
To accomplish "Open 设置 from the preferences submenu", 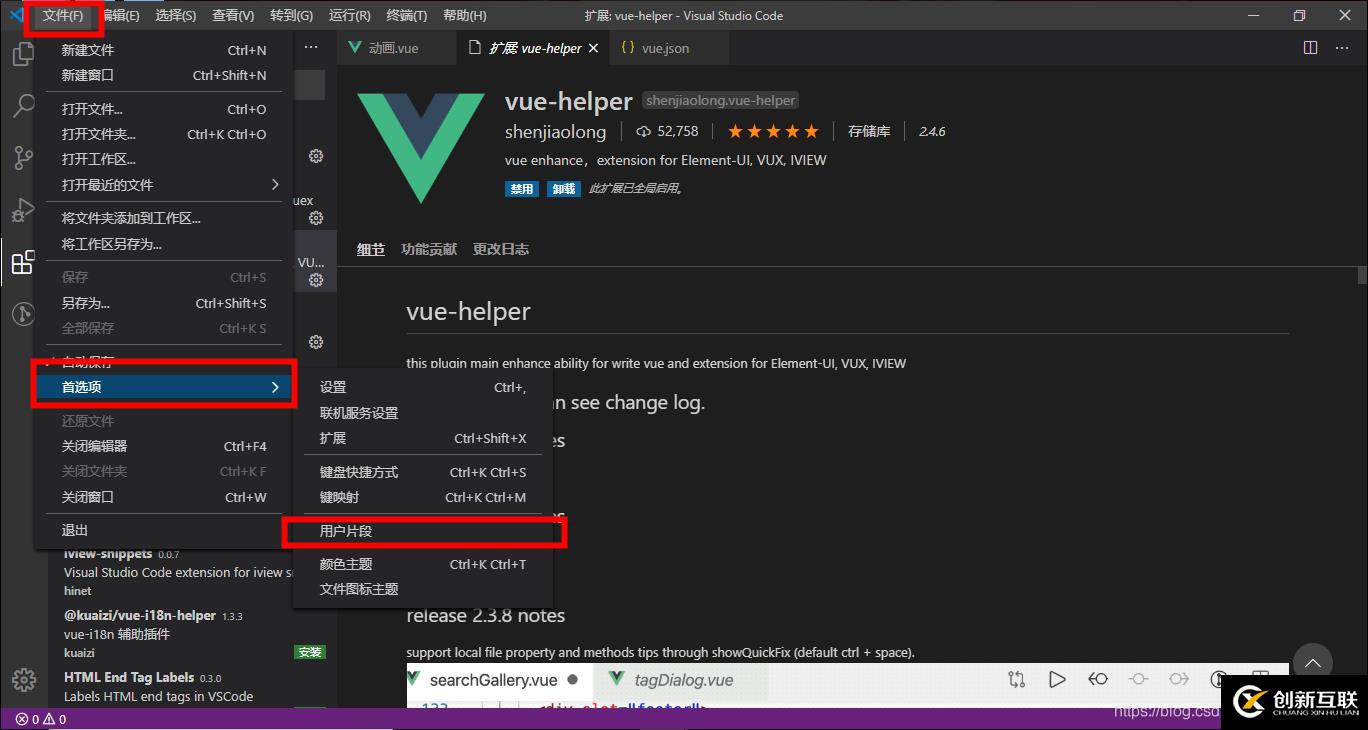I will click(x=423, y=387).
